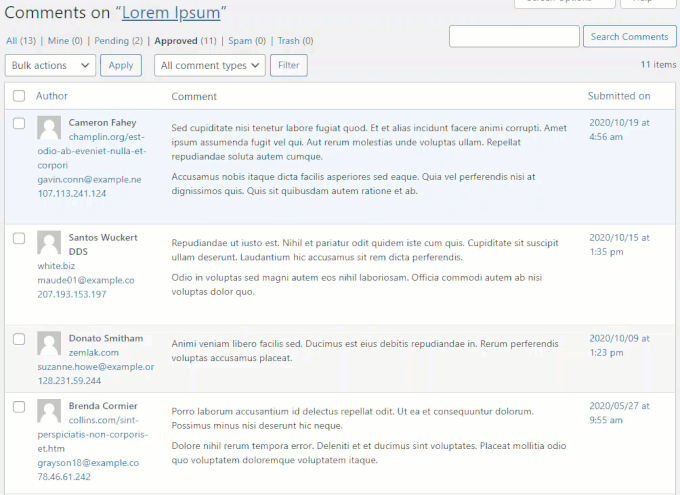Click grayson18@example.co email link

coord(88,463)
